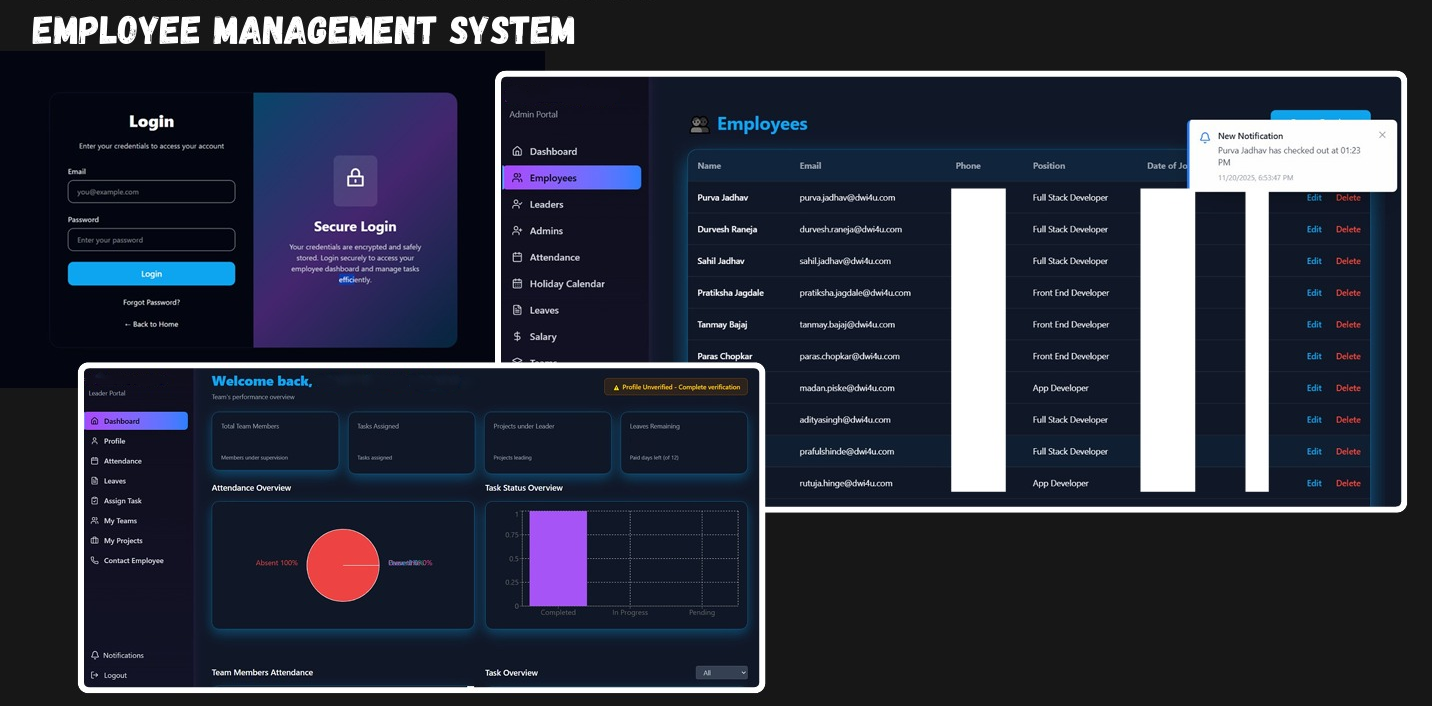This screenshot has width=1432, height=706.
Task: Click the Salary dollar icon
Action: tap(516, 336)
